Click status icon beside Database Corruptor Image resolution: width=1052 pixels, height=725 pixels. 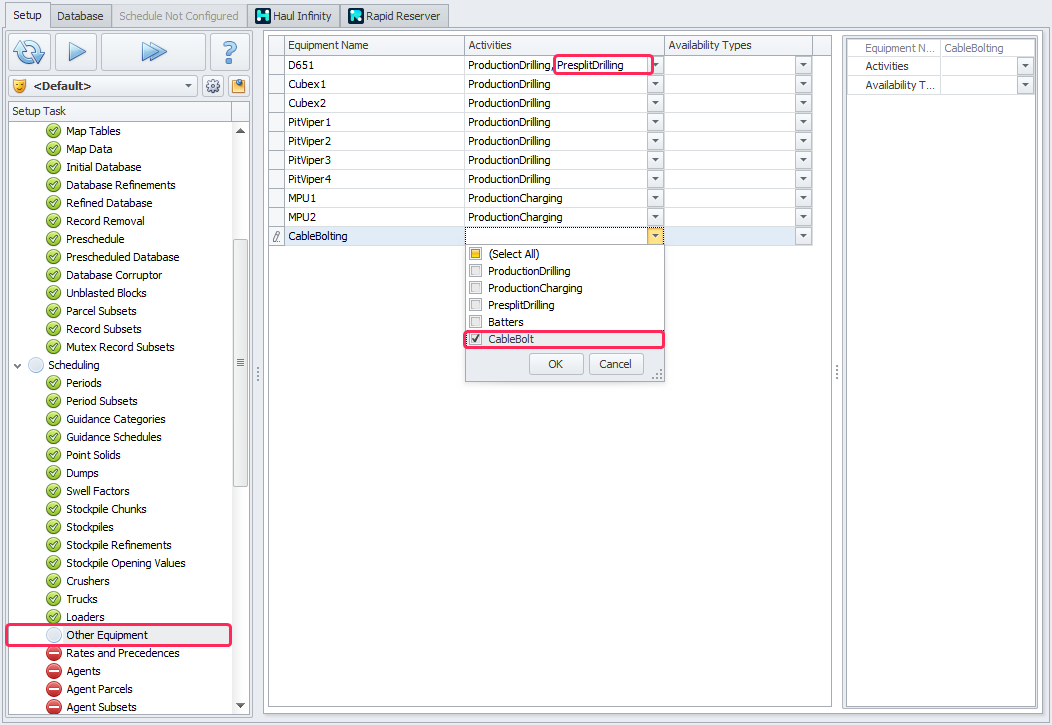coord(54,275)
